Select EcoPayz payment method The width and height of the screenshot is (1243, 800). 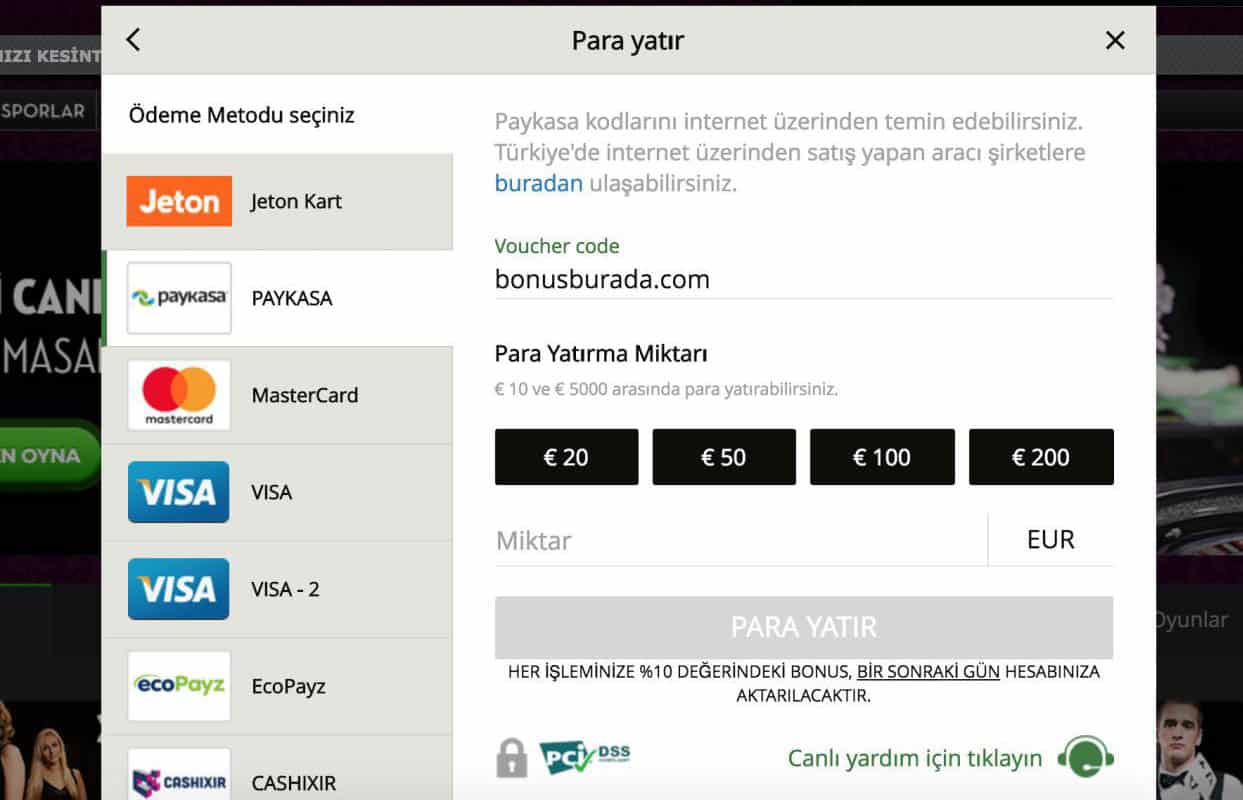pyautogui.click(x=277, y=686)
